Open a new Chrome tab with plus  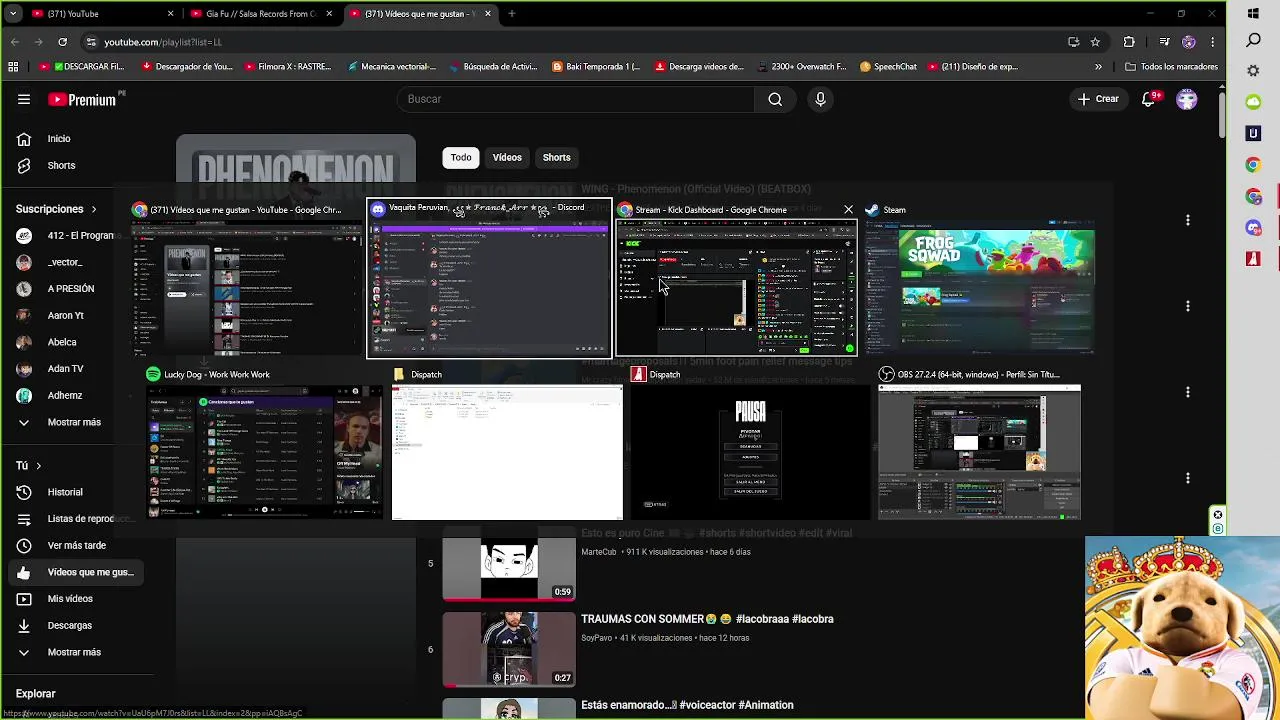512,14
